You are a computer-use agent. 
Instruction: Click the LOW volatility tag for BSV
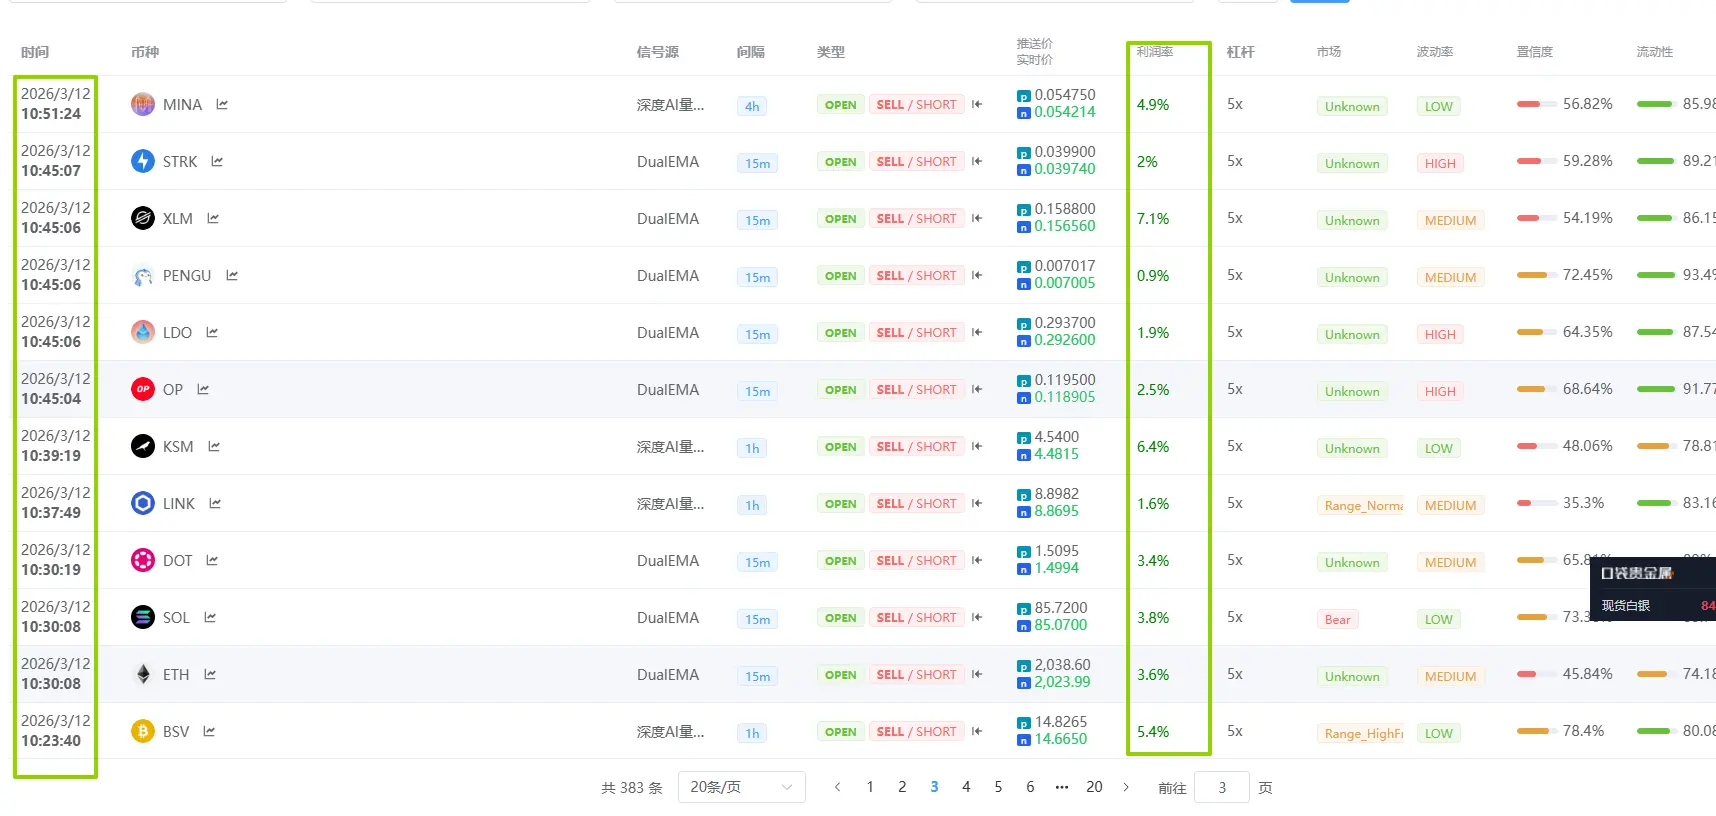pos(1439,733)
